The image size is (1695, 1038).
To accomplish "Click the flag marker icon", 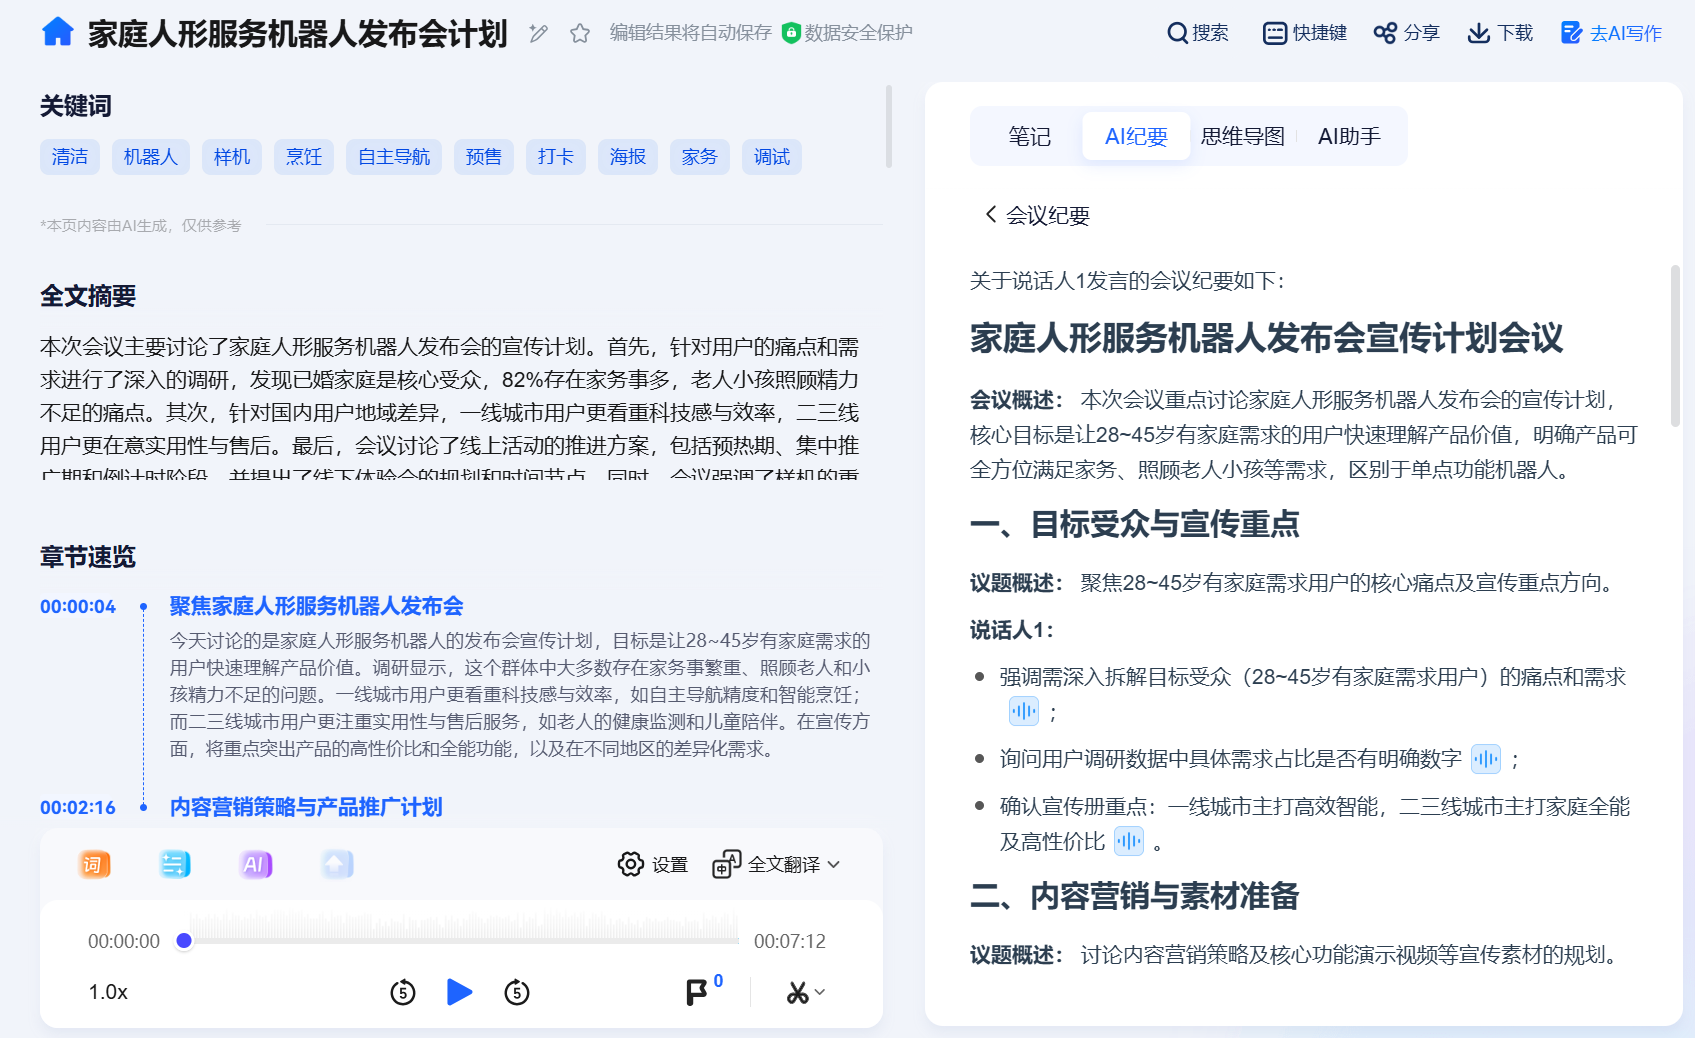I will click(x=697, y=992).
